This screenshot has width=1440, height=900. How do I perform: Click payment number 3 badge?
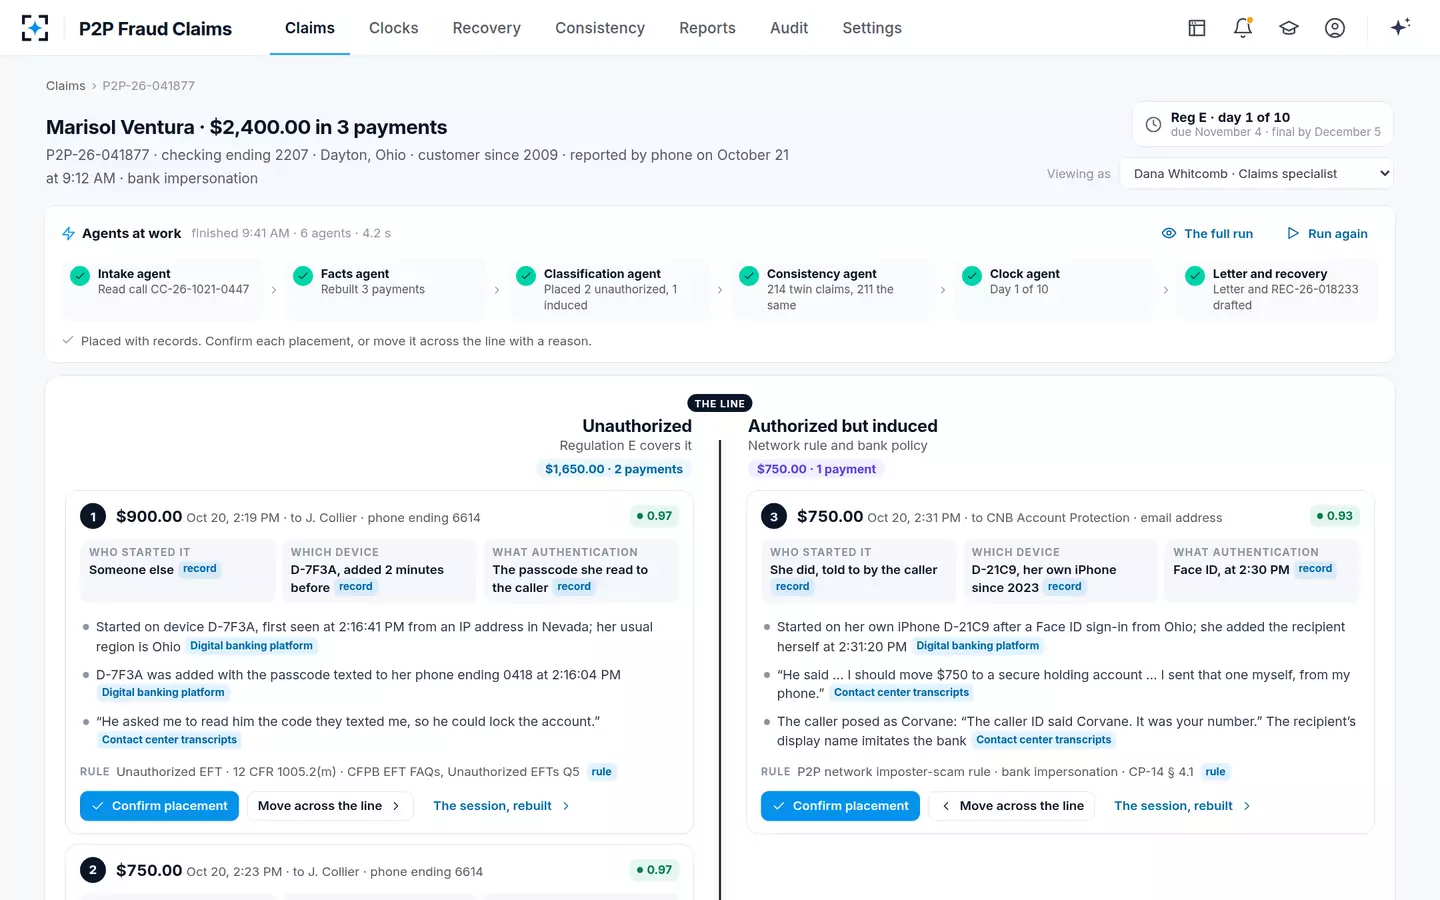coord(774,517)
